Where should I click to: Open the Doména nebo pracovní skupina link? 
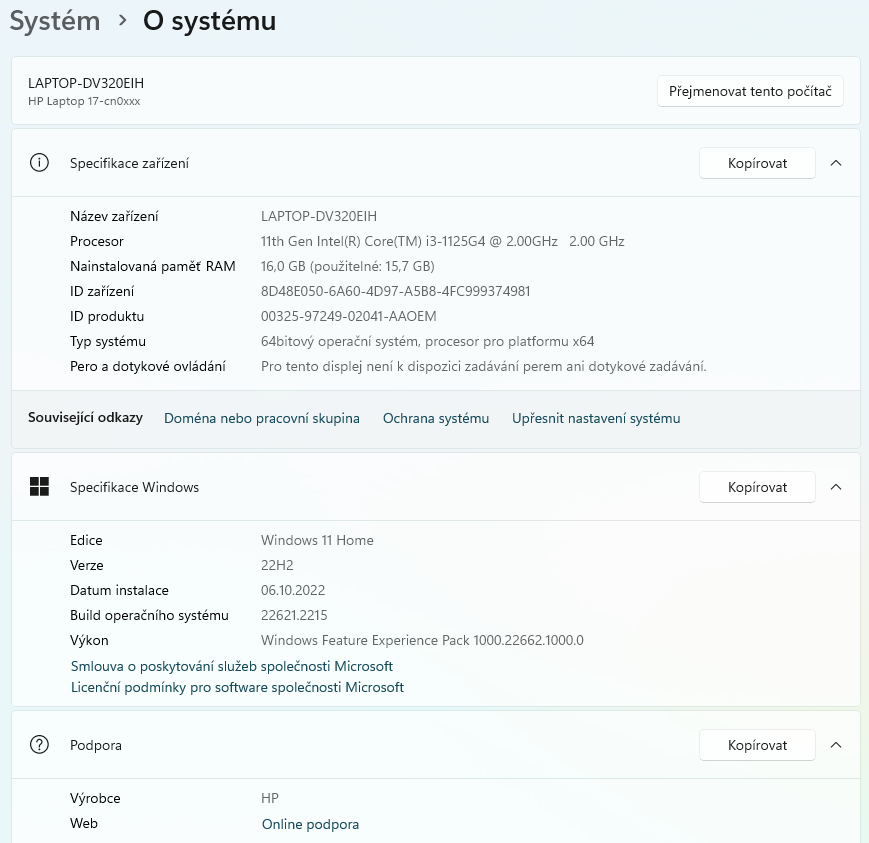[261, 418]
